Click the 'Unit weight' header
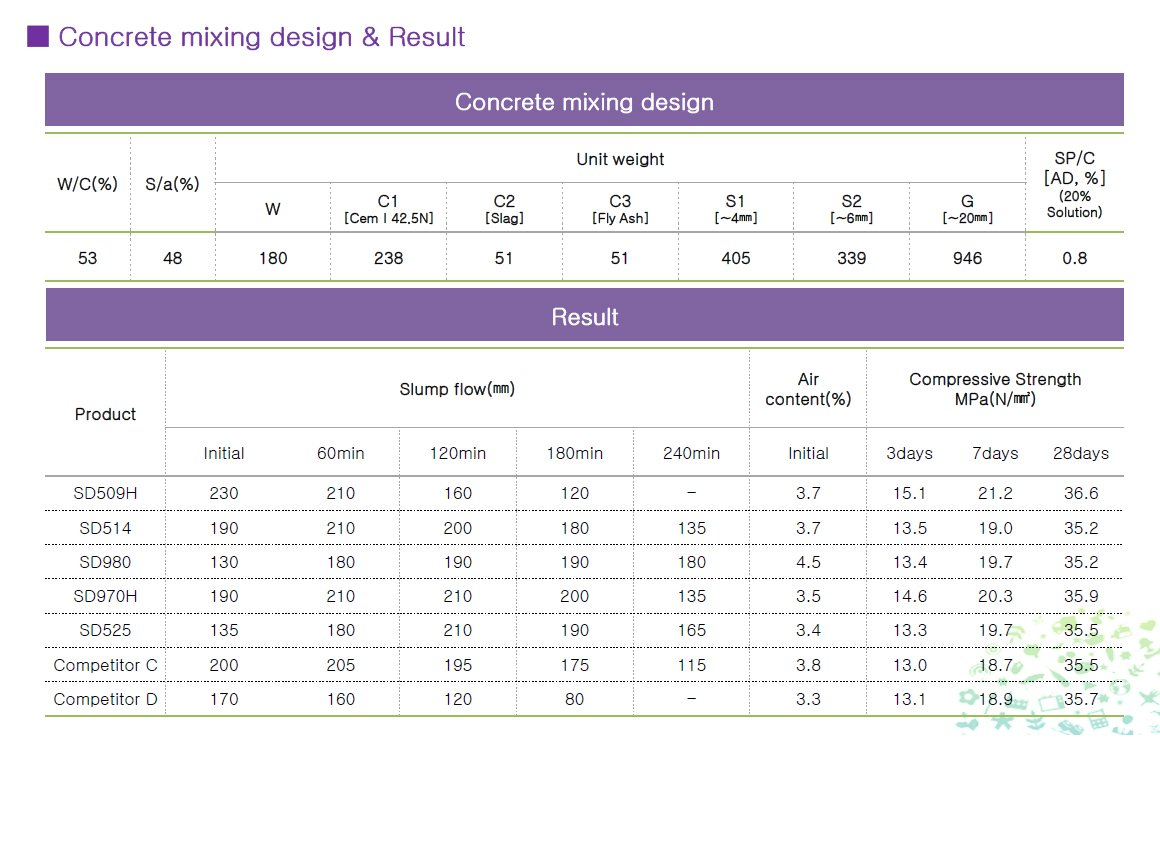 620,159
